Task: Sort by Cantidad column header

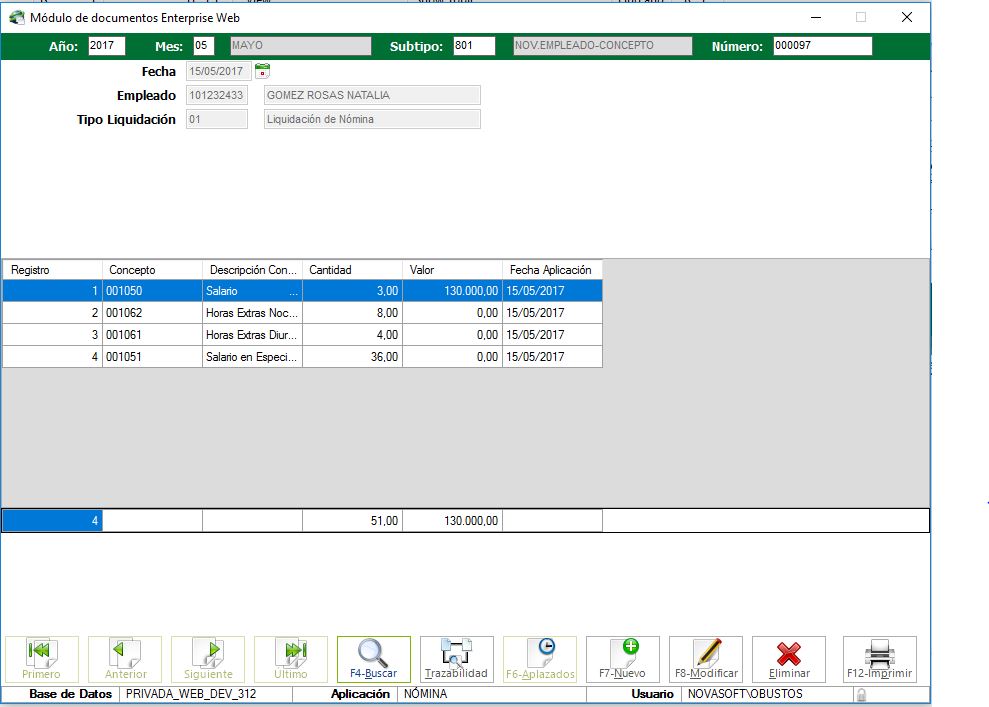Action: (352, 270)
